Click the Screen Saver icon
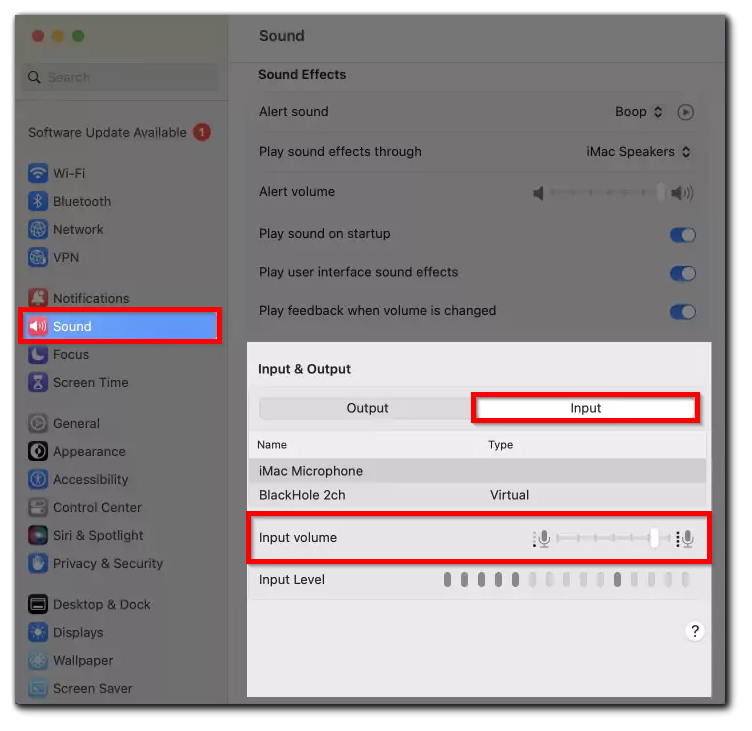The height and width of the screenshot is (731, 752). [x=38, y=688]
